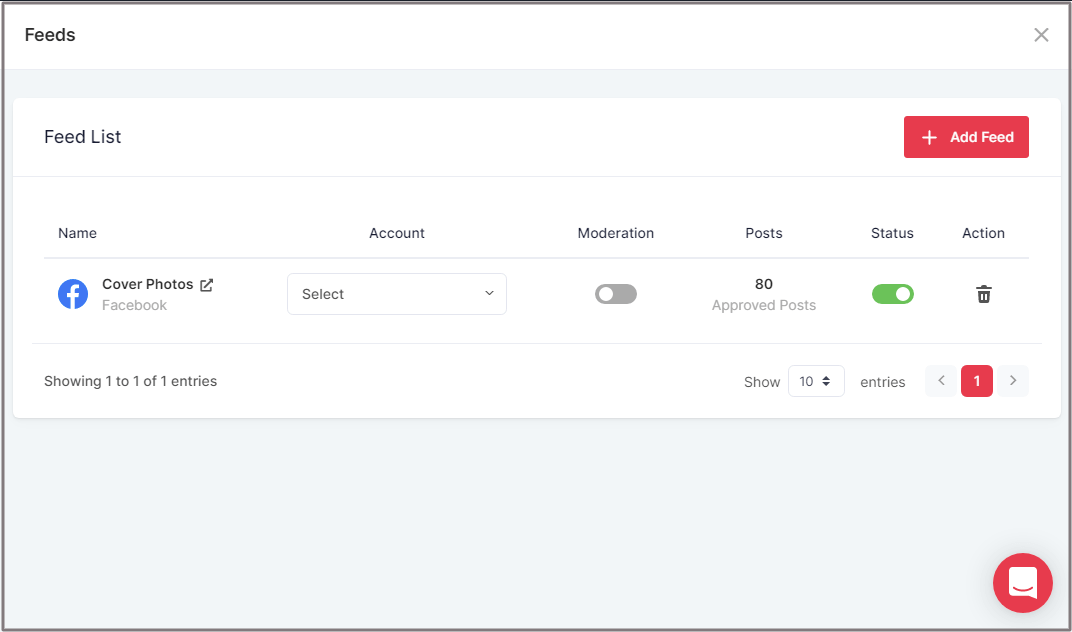Click the 80 Approved Posts count
The image size is (1072, 632).
click(x=764, y=294)
